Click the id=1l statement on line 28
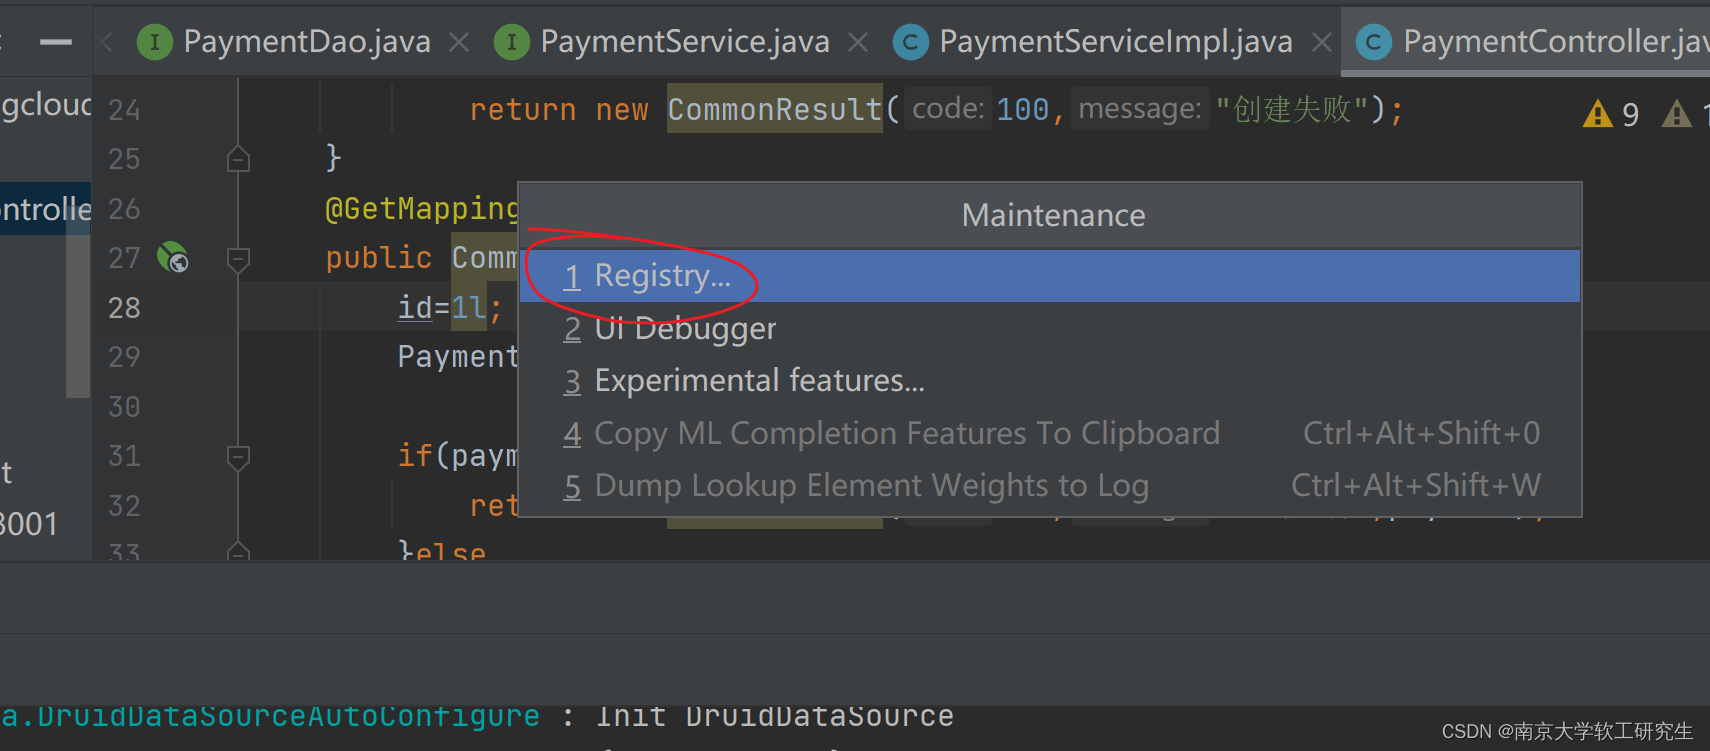 tap(450, 307)
